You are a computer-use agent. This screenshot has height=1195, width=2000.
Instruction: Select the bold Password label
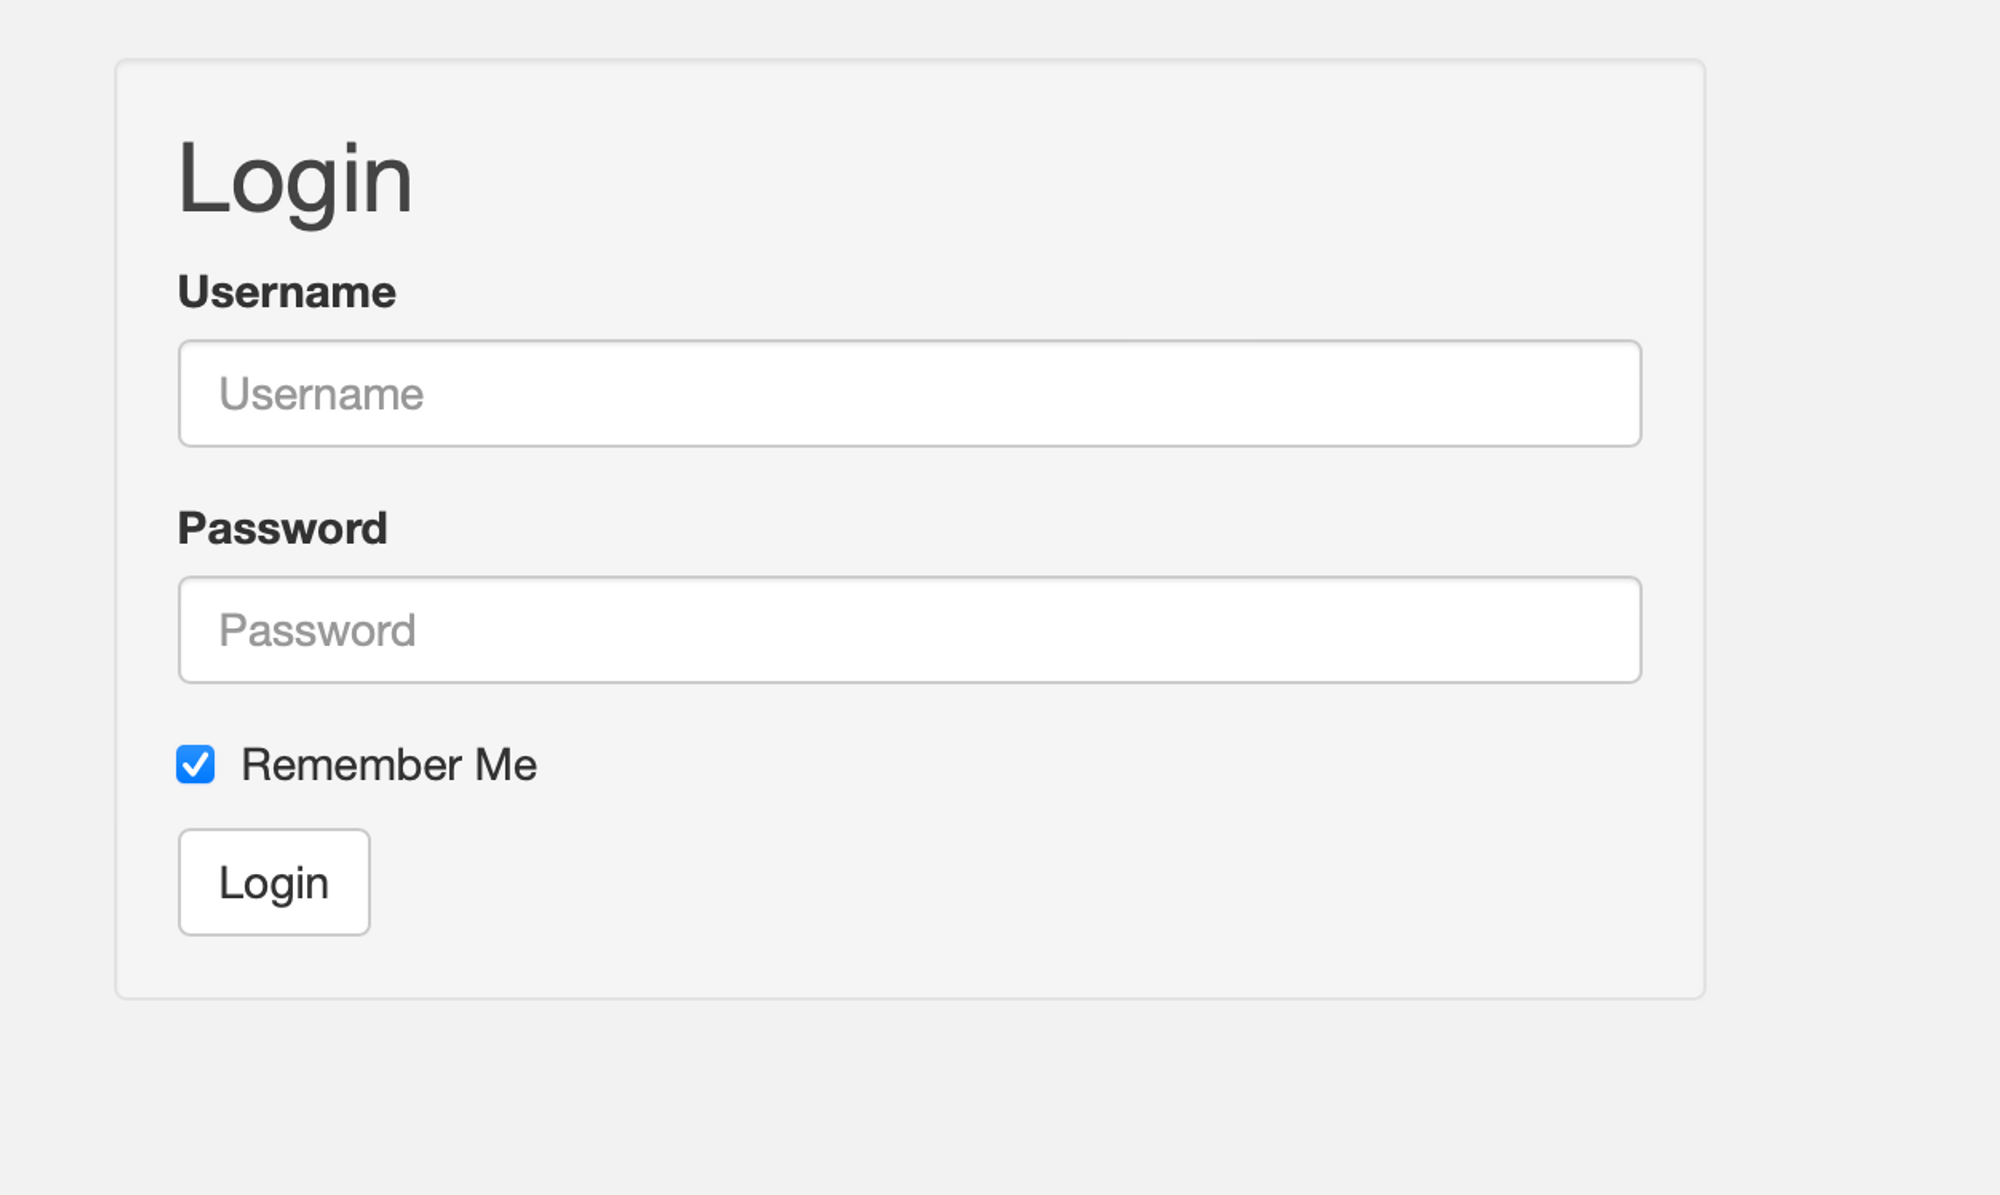pyautogui.click(x=283, y=528)
